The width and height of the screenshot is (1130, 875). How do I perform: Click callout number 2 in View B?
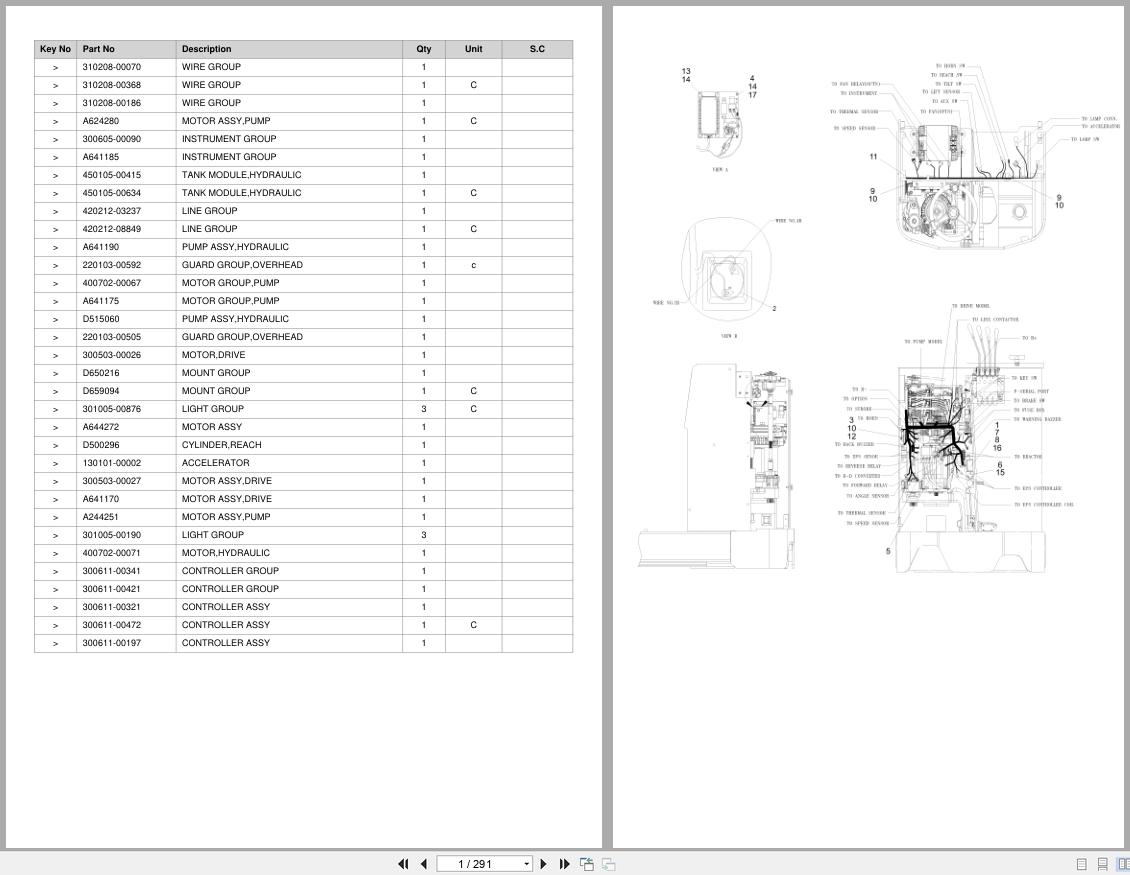tap(774, 308)
